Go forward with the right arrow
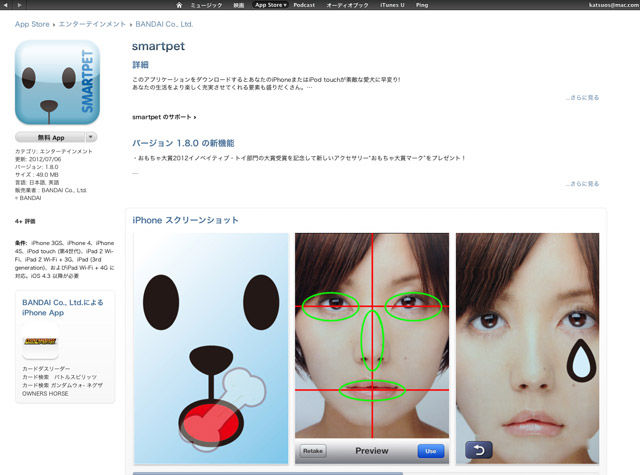 point(19,5)
